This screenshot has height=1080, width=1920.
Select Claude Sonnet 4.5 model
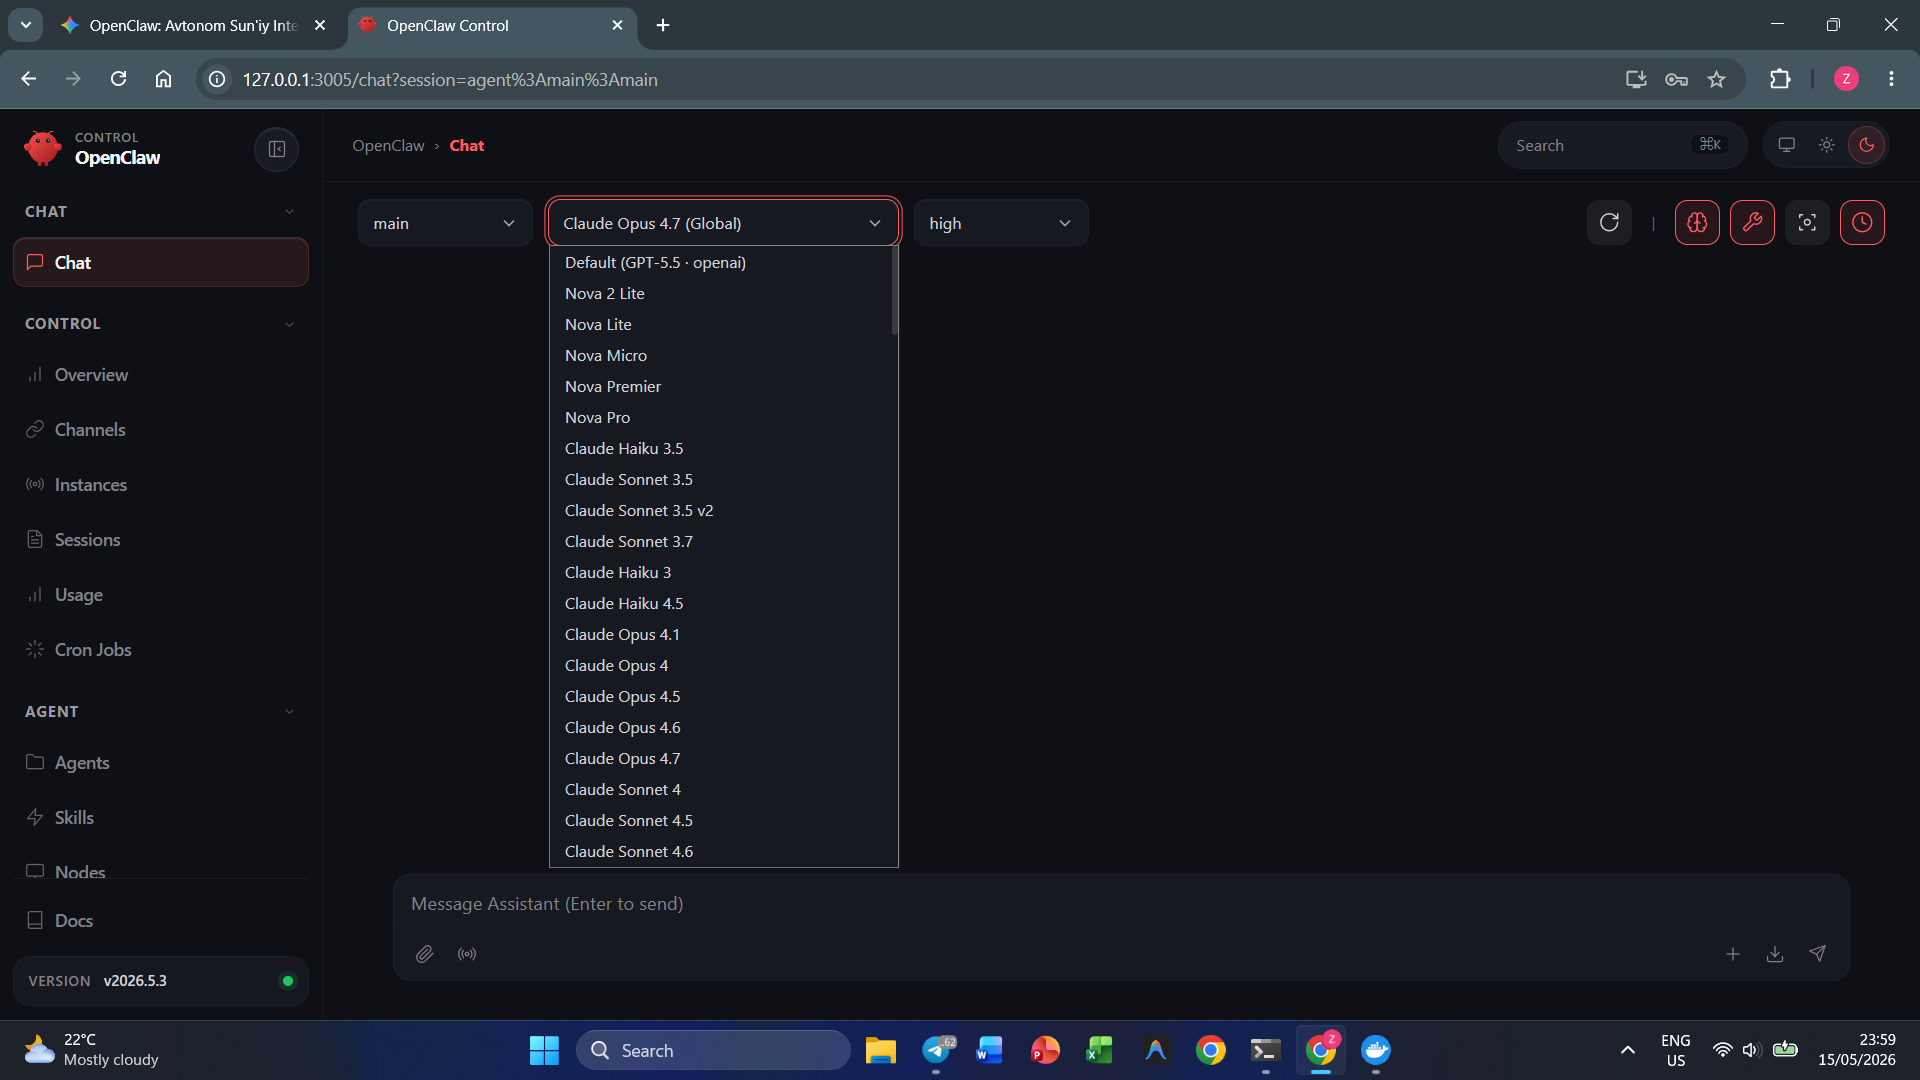point(720,821)
